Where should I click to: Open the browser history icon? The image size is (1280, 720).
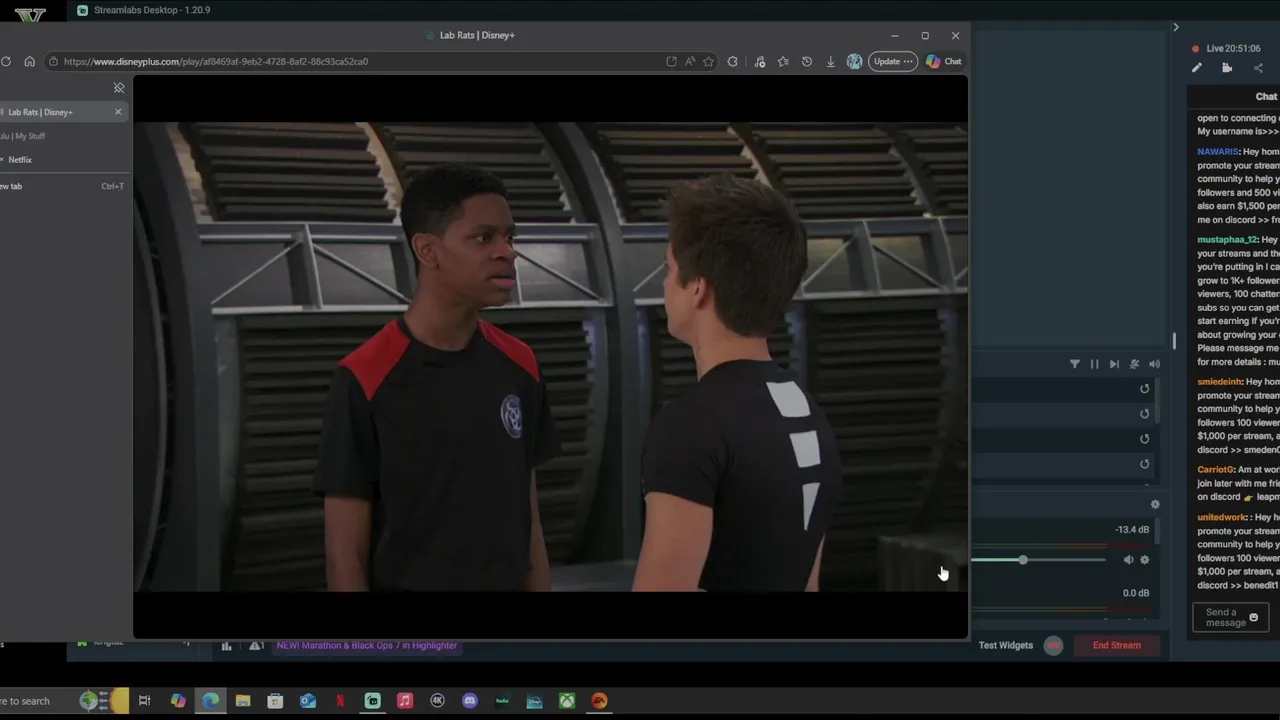(807, 61)
